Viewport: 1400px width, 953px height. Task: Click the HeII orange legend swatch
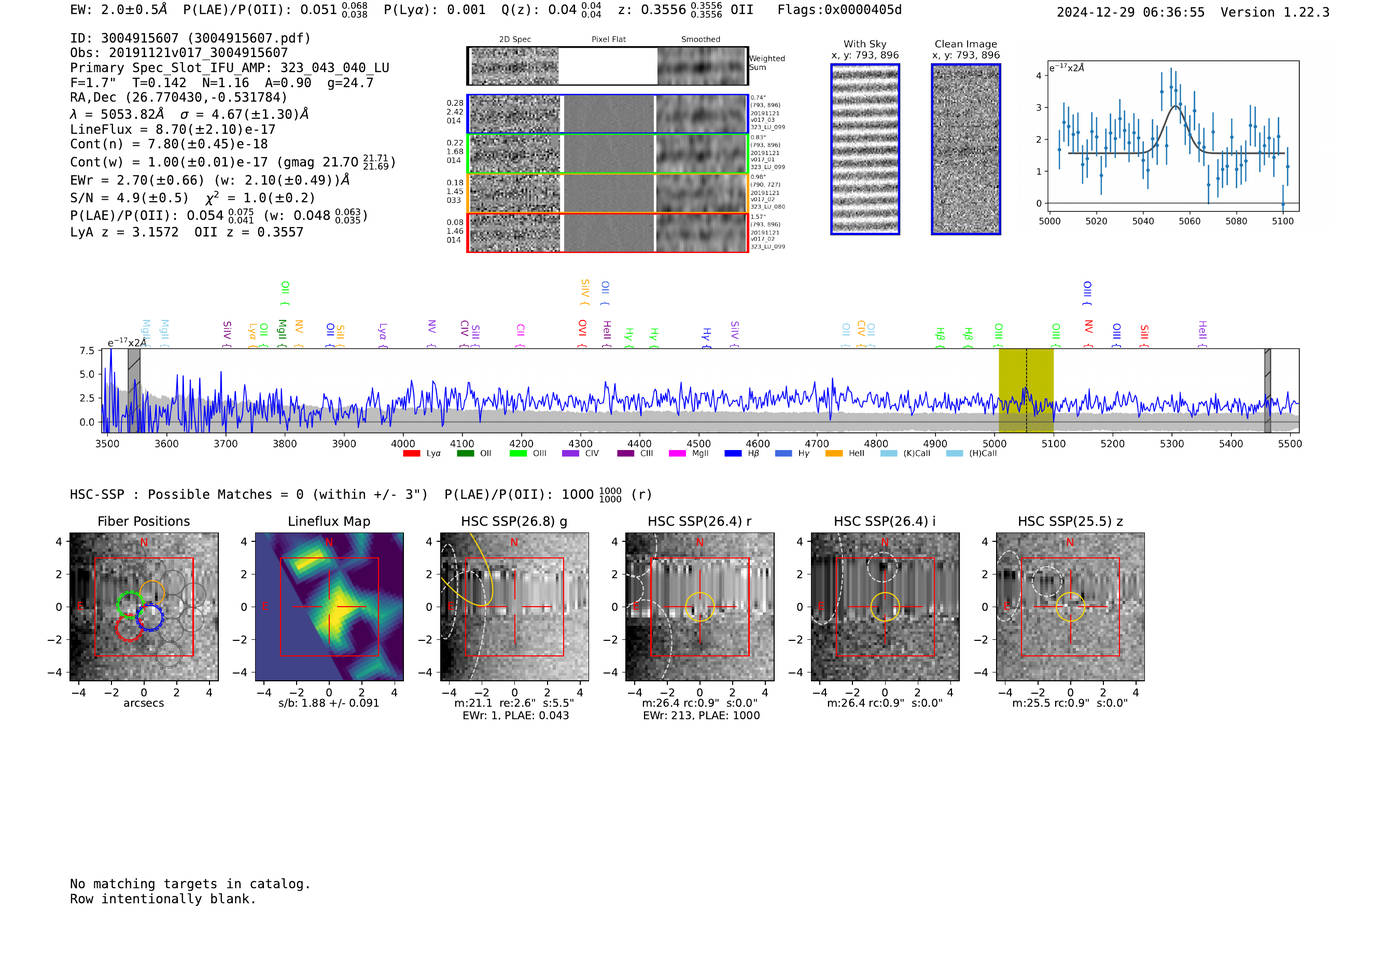point(834,453)
